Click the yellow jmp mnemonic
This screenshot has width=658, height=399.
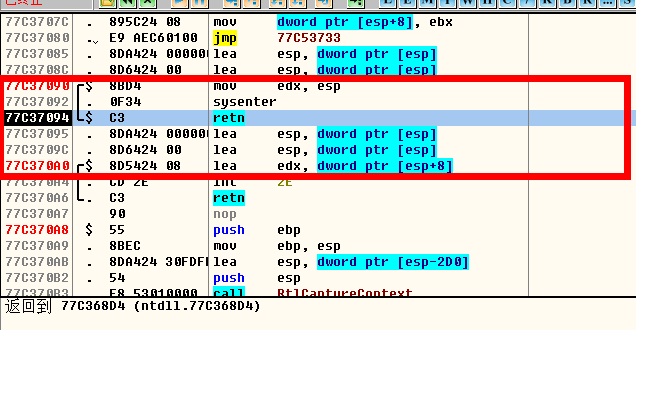coord(225,38)
